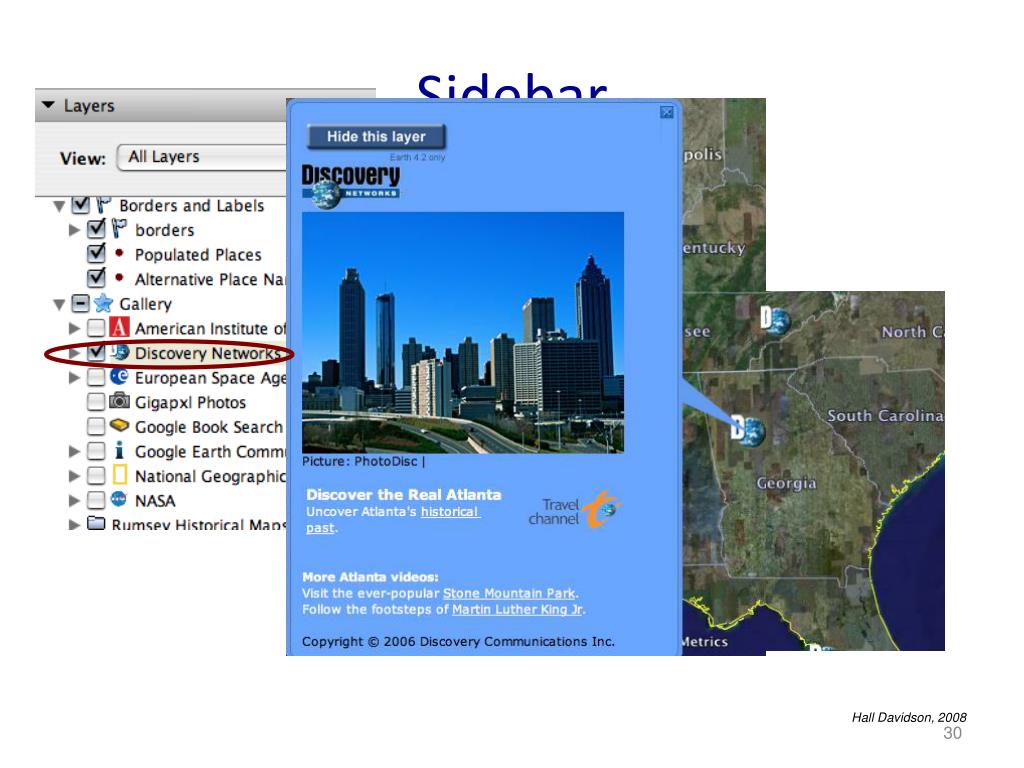Click the Discovery Networks logo in balloon

[x=351, y=186]
